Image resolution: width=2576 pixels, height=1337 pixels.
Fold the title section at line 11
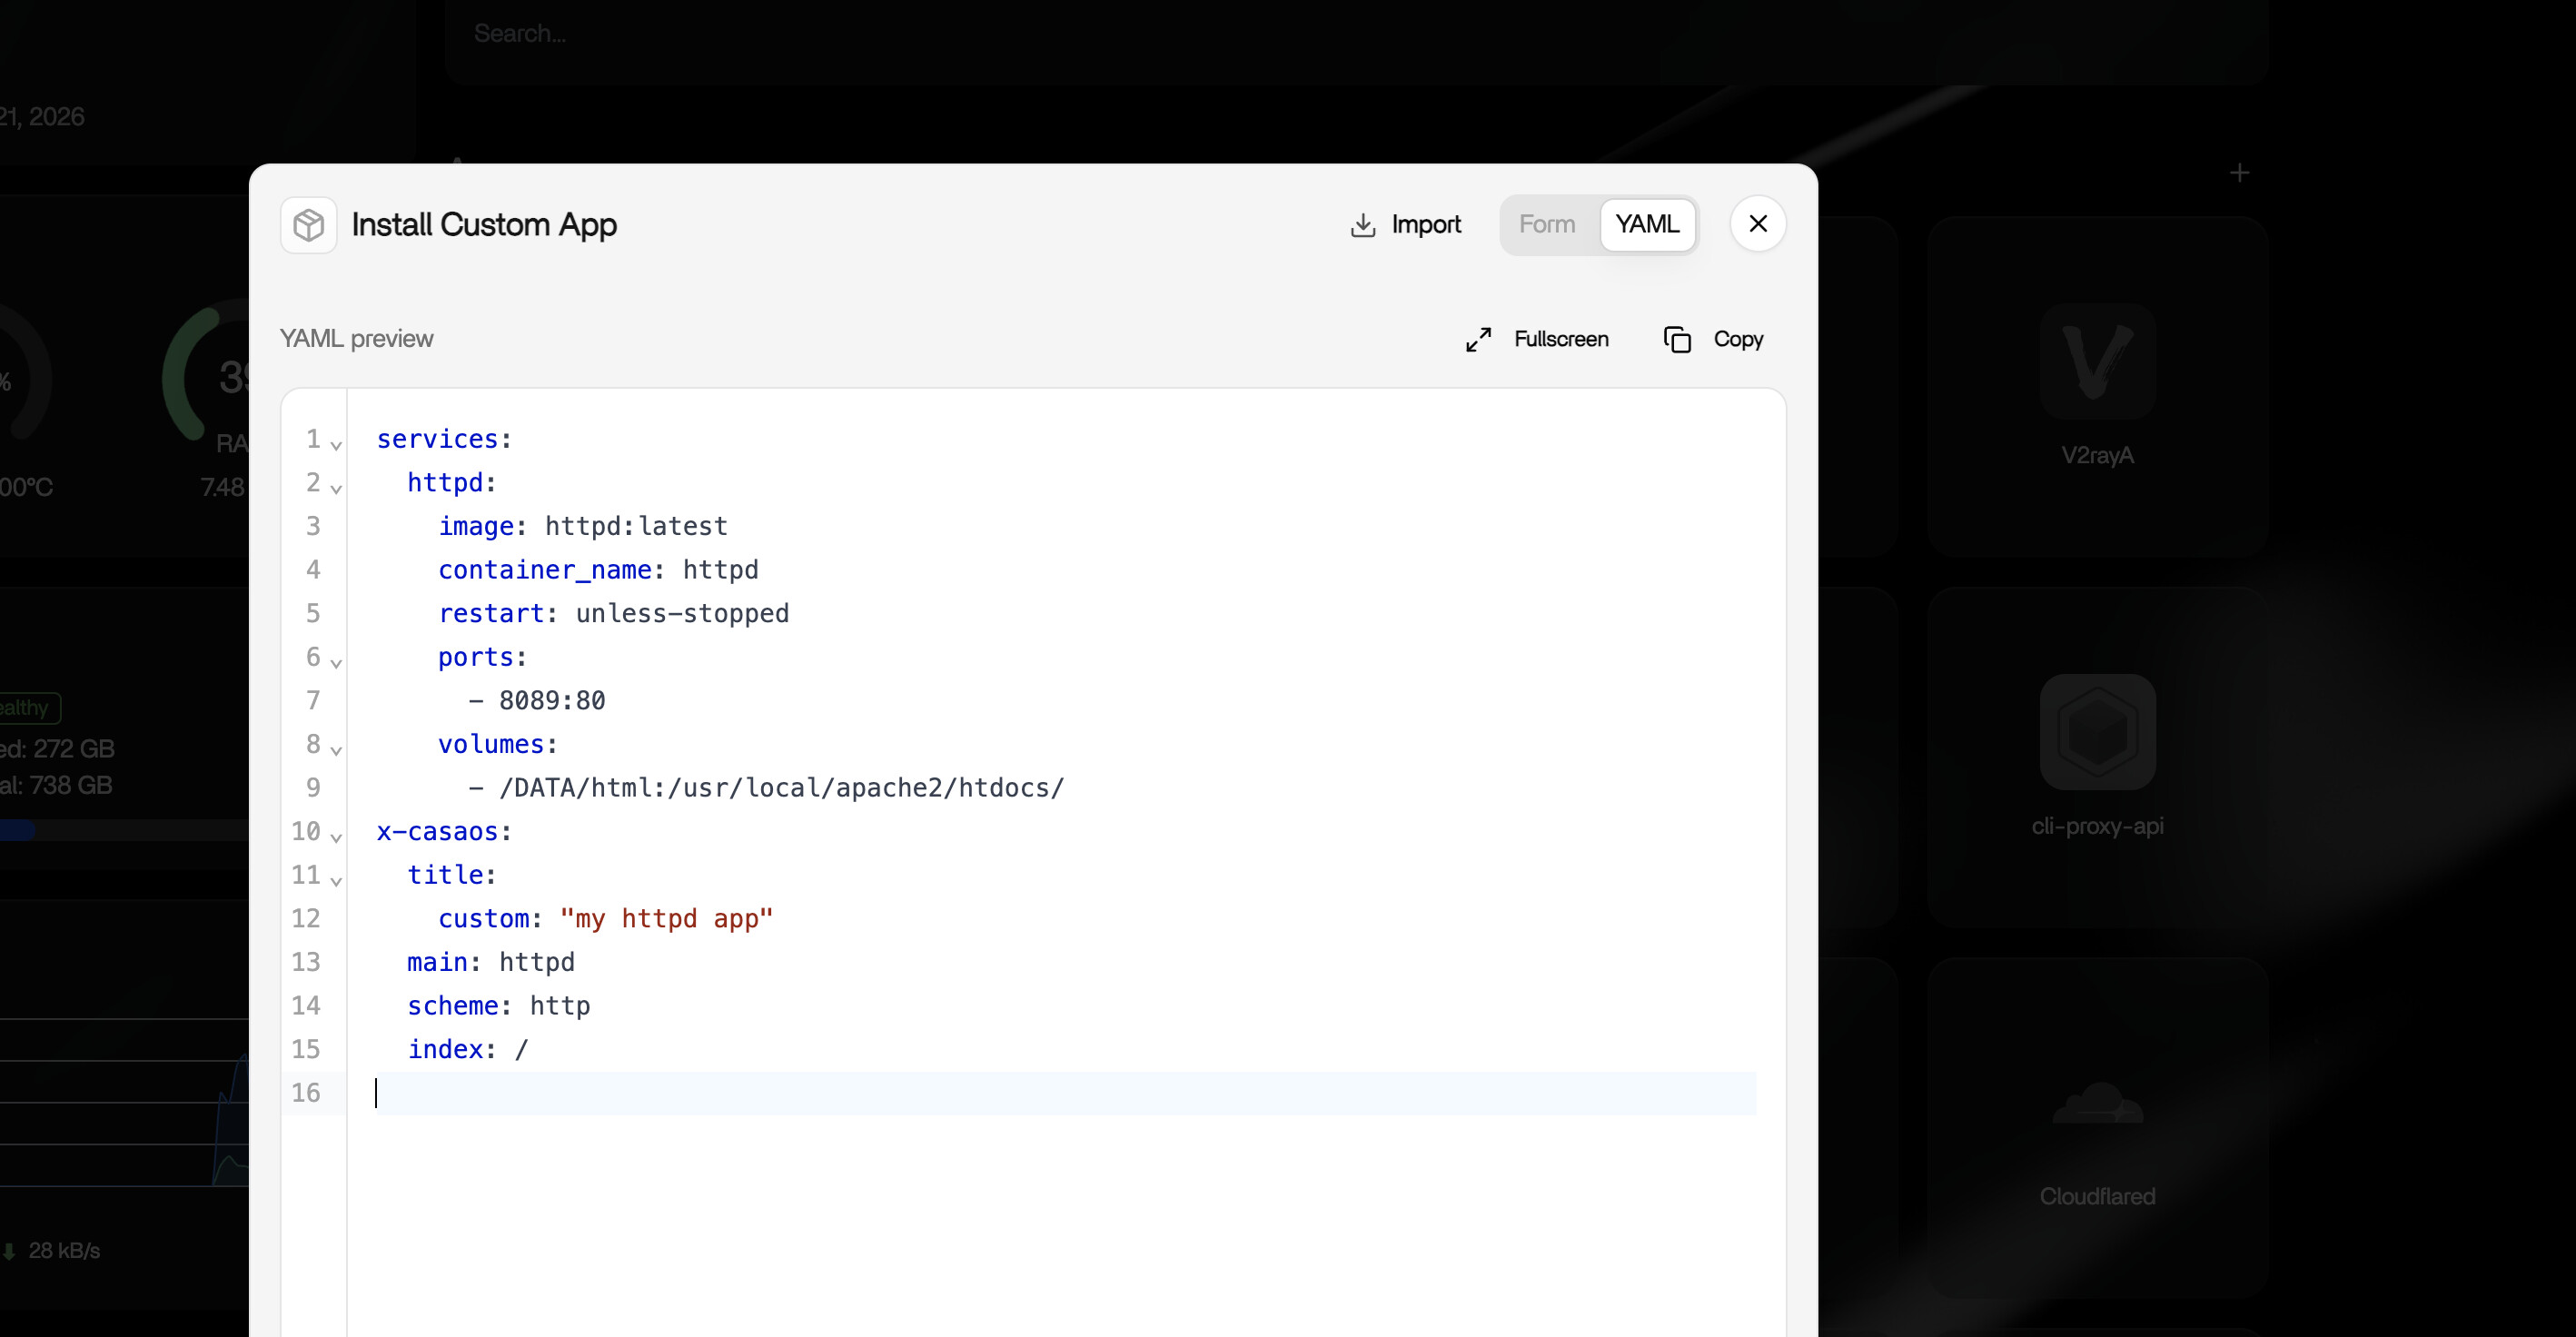click(336, 880)
